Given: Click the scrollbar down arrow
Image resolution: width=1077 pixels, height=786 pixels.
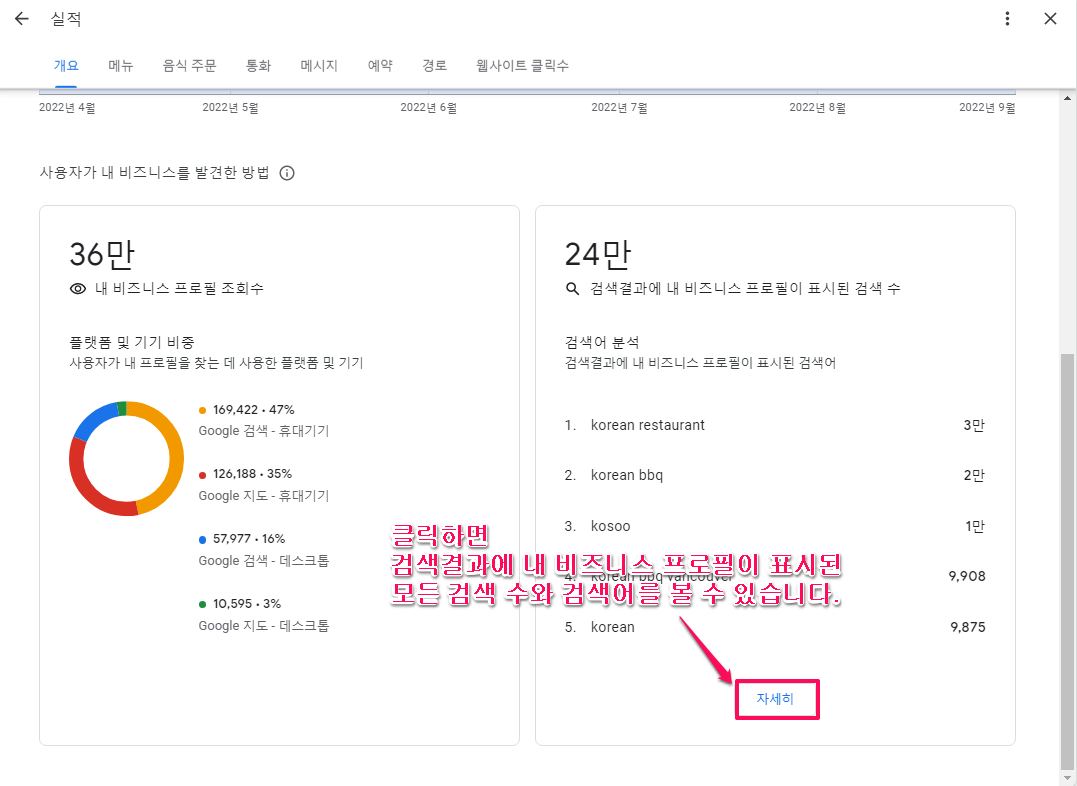Looking at the screenshot, I should coord(1067,779).
